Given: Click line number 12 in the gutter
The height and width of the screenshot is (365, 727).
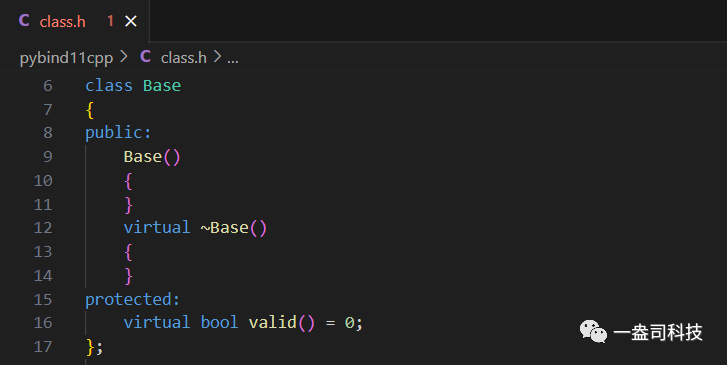Looking at the screenshot, I should click(x=43, y=228).
